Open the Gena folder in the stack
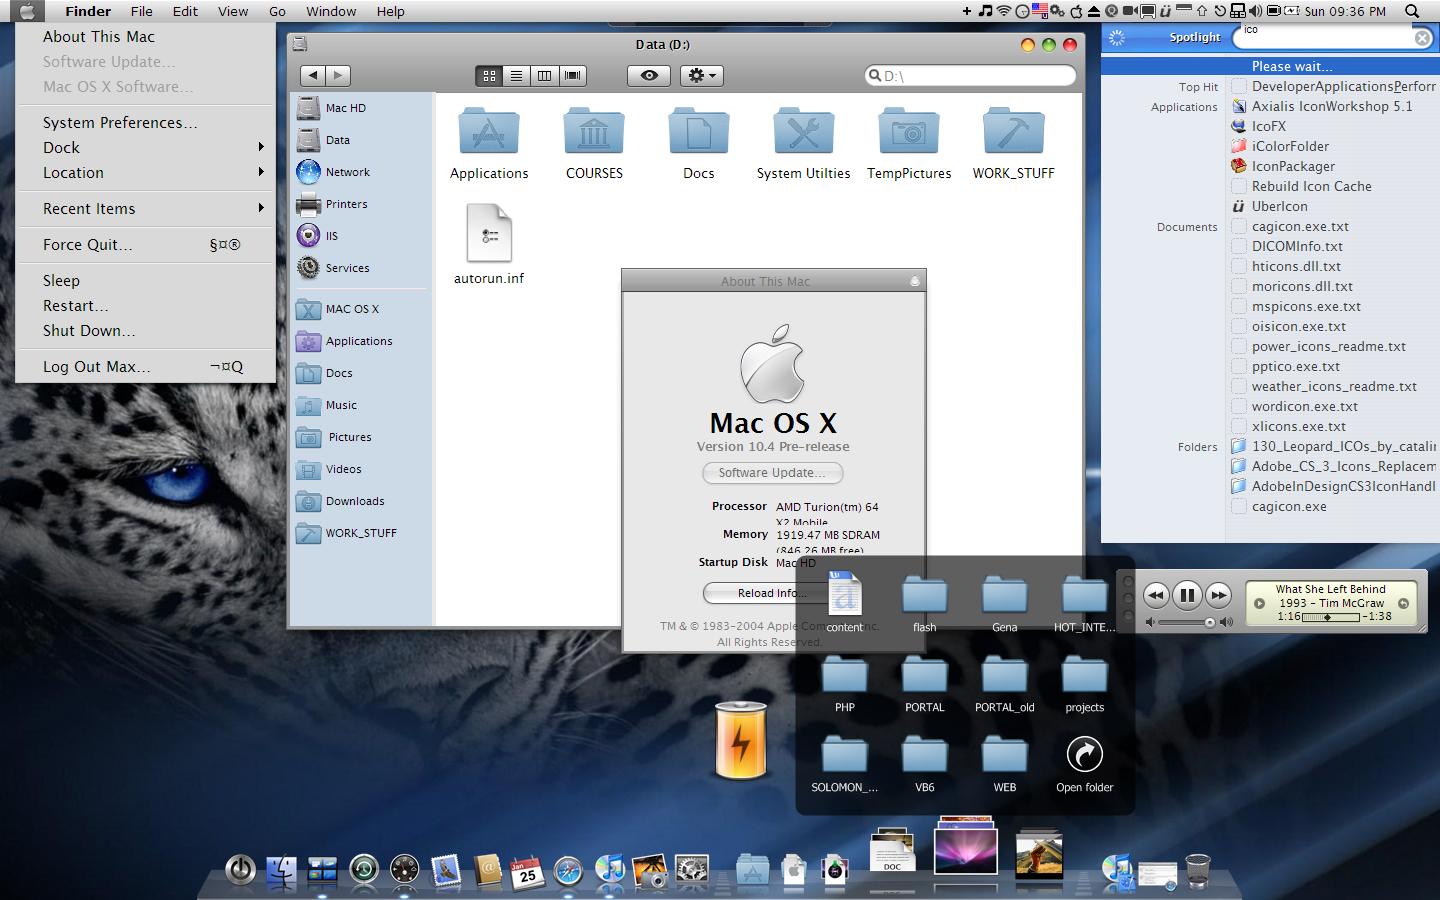 [1005, 604]
